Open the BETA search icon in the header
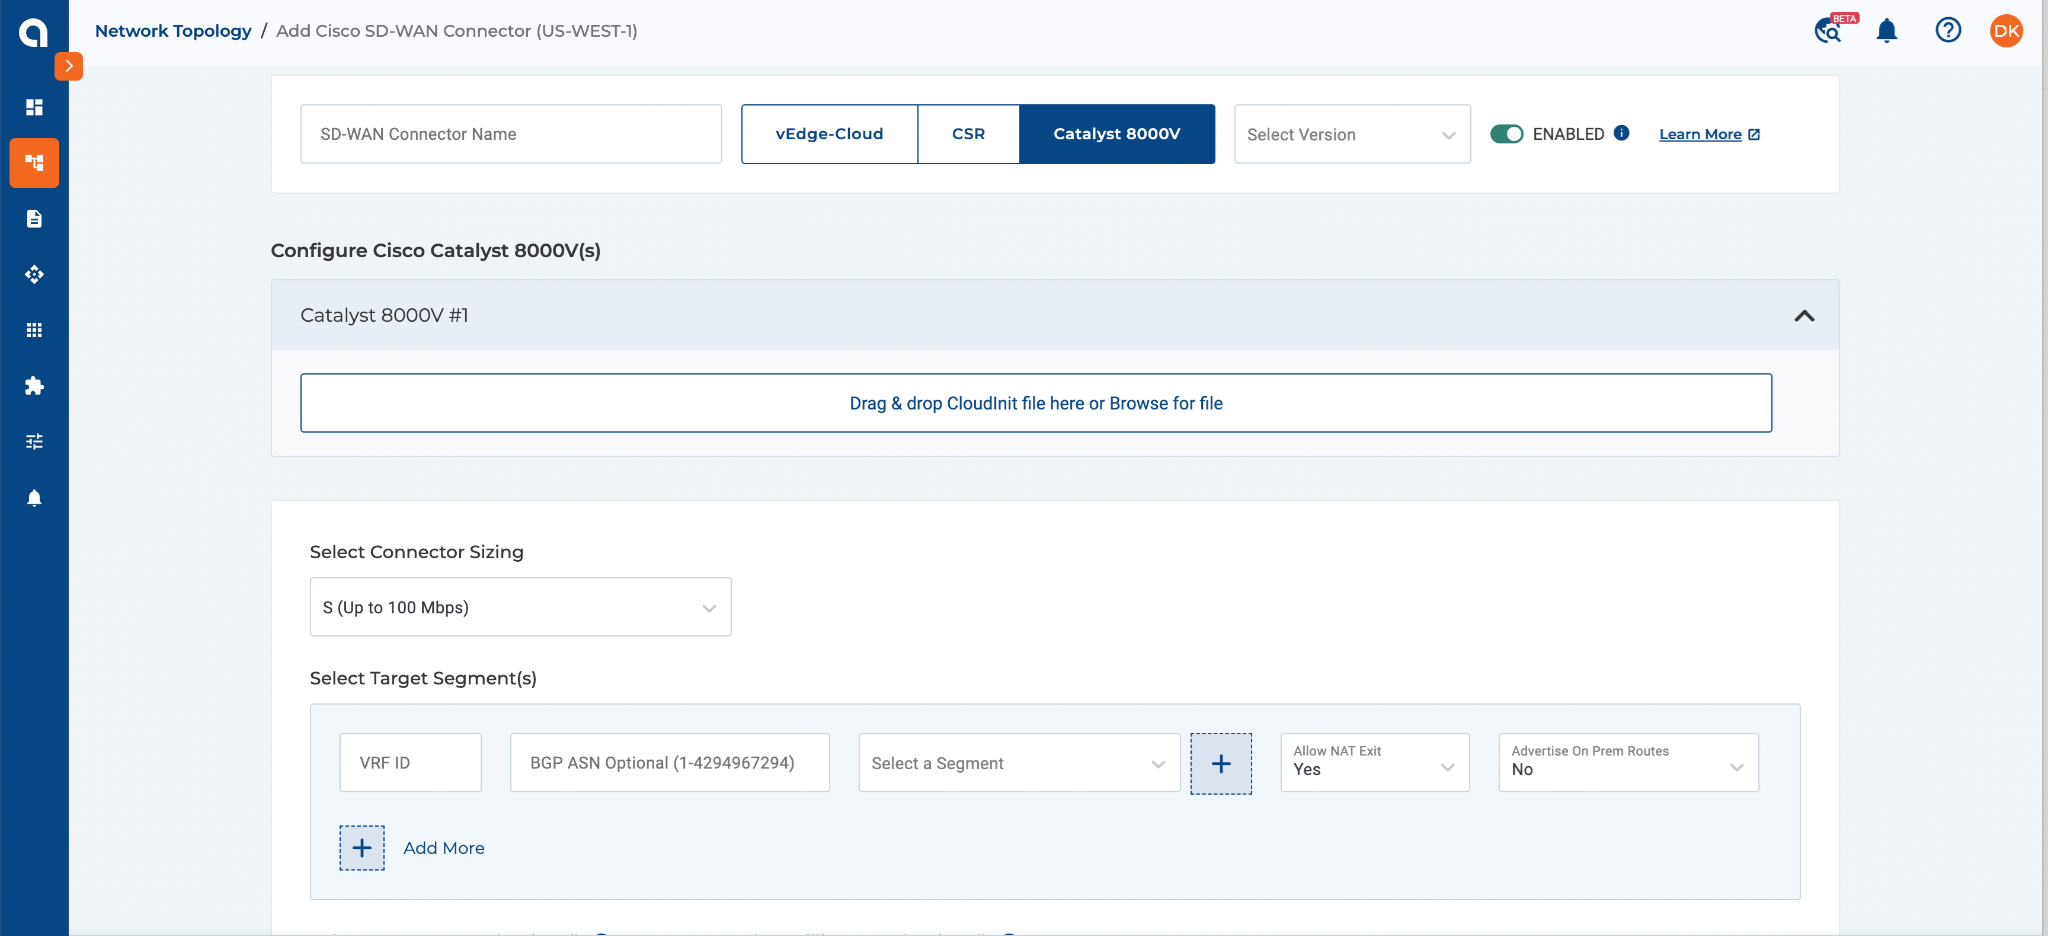The image size is (2048, 936). [x=1829, y=31]
